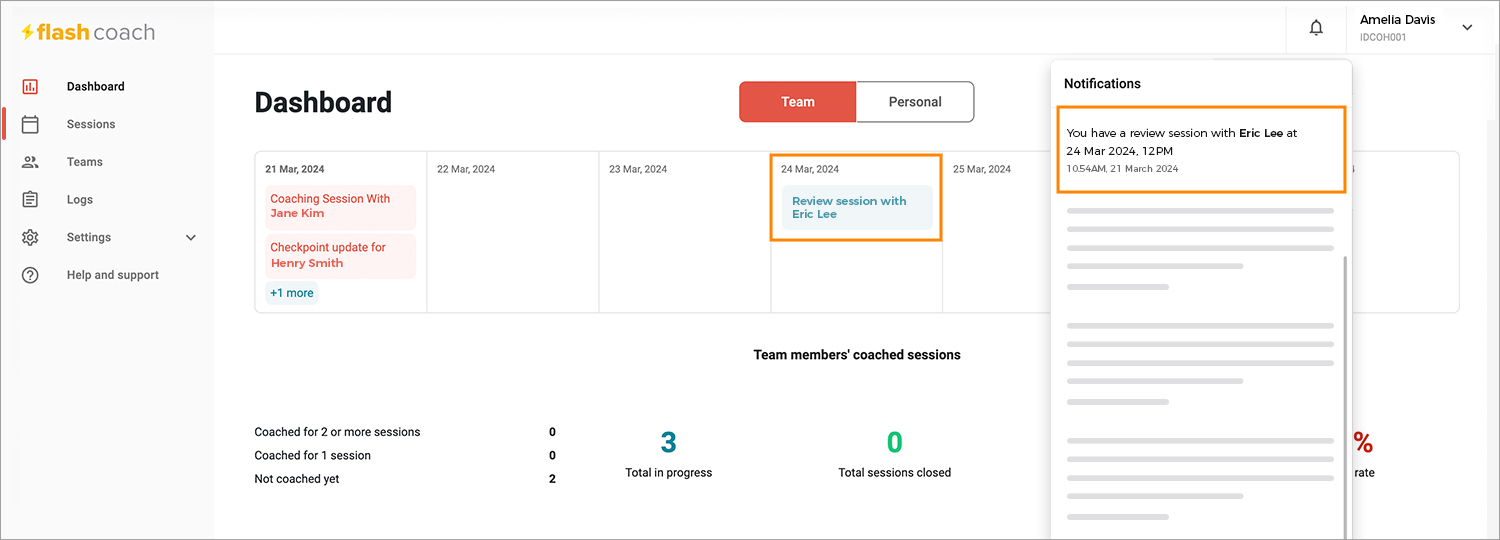Expand the Settings submenu chevron
The image size is (1500, 540).
(x=191, y=238)
